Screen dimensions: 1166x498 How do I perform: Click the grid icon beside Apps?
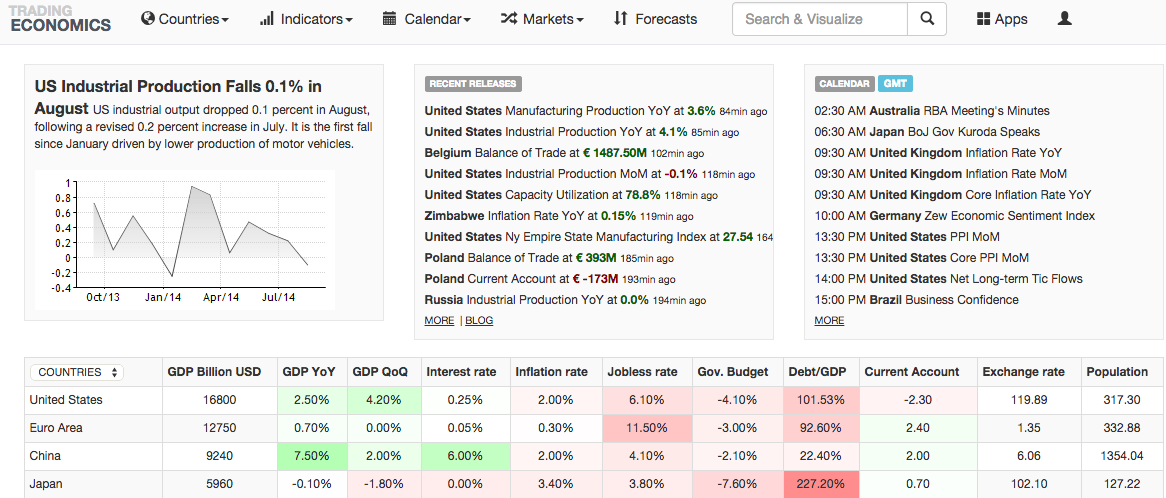984,19
